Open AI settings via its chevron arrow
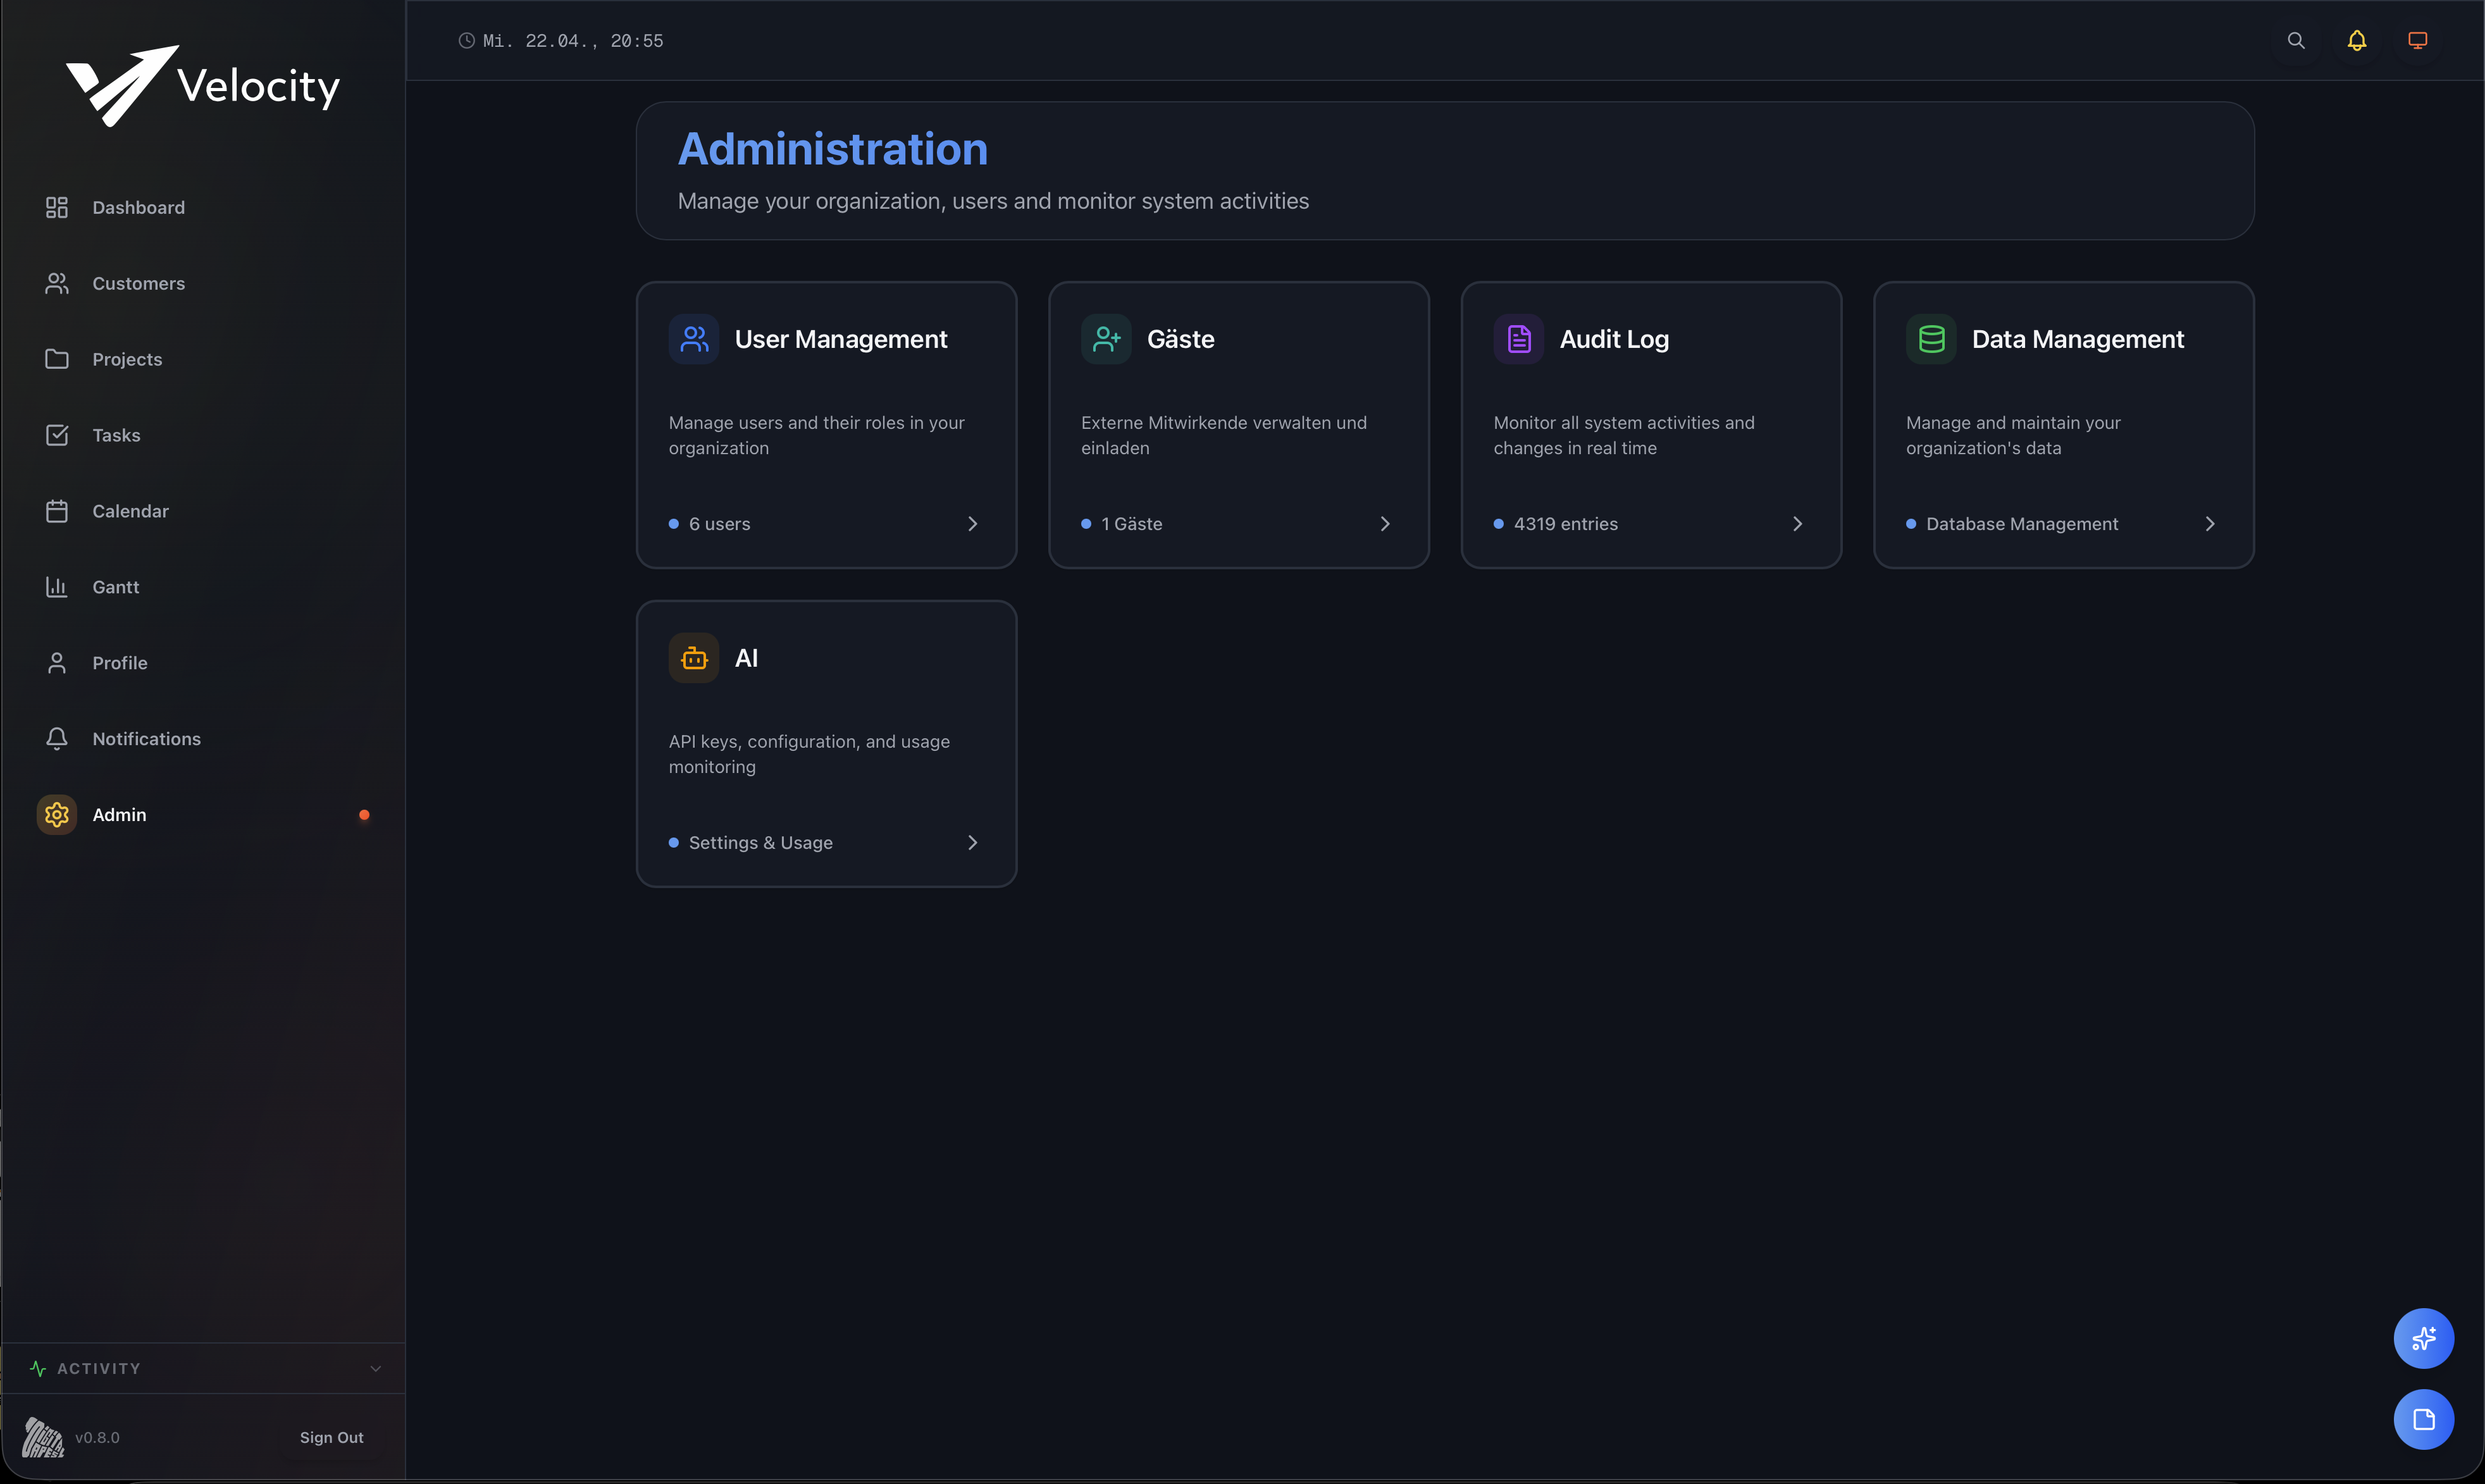The width and height of the screenshot is (2485, 1484). coord(972,843)
